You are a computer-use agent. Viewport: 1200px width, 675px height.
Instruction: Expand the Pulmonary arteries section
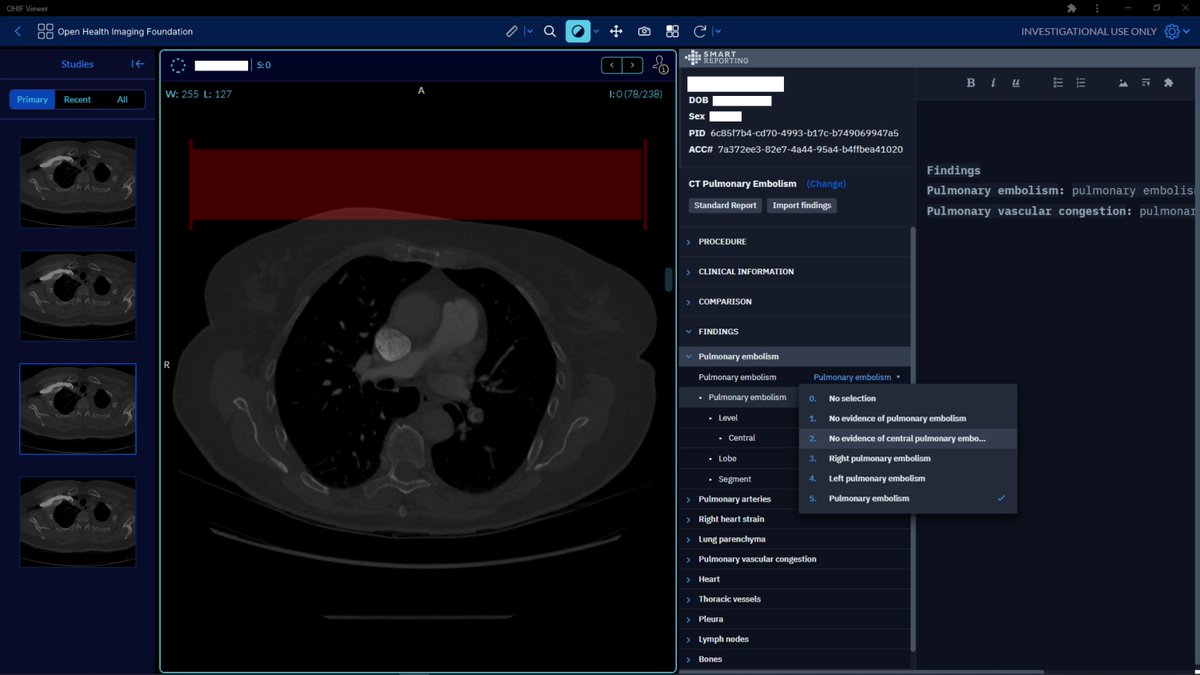click(x=796, y=499)
